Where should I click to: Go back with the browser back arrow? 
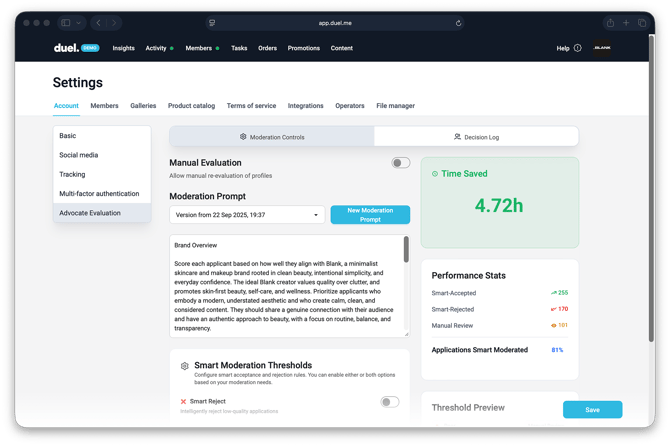98,22
